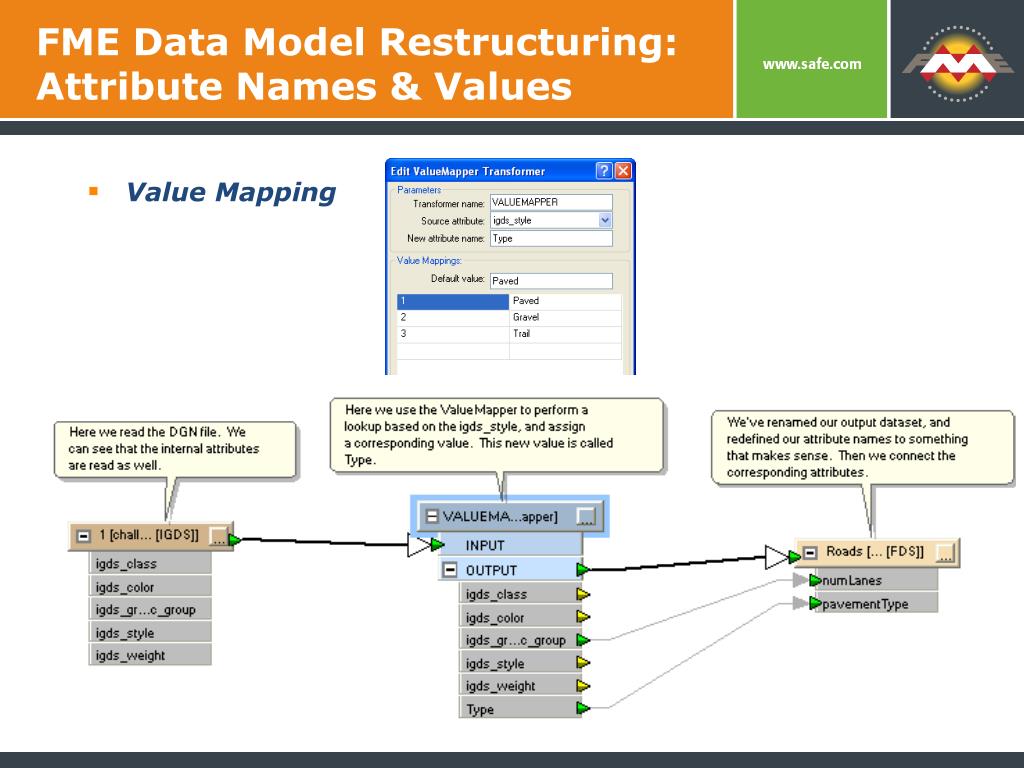
Task: Select the pavementType attribute label
Action: (865, 604)
